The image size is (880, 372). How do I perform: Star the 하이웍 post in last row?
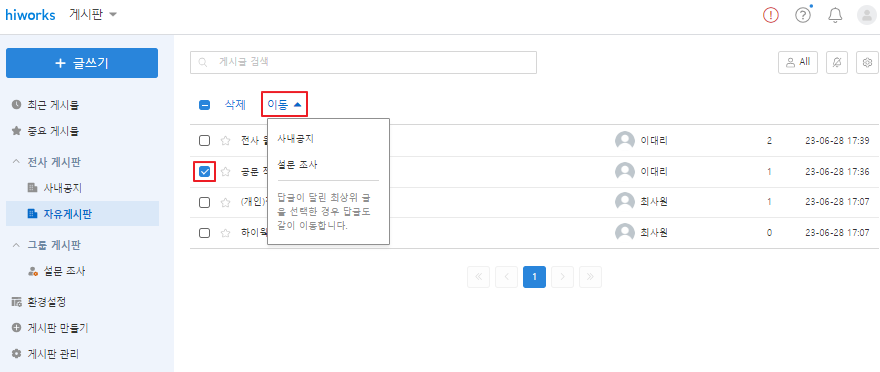[226, 233]
